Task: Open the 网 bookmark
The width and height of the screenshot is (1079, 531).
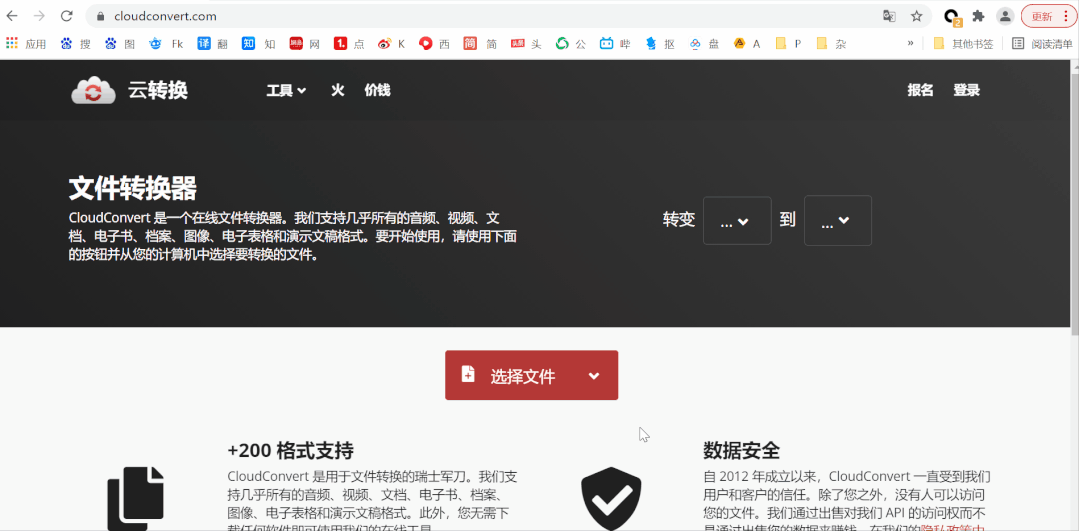Action: (305, 43)
